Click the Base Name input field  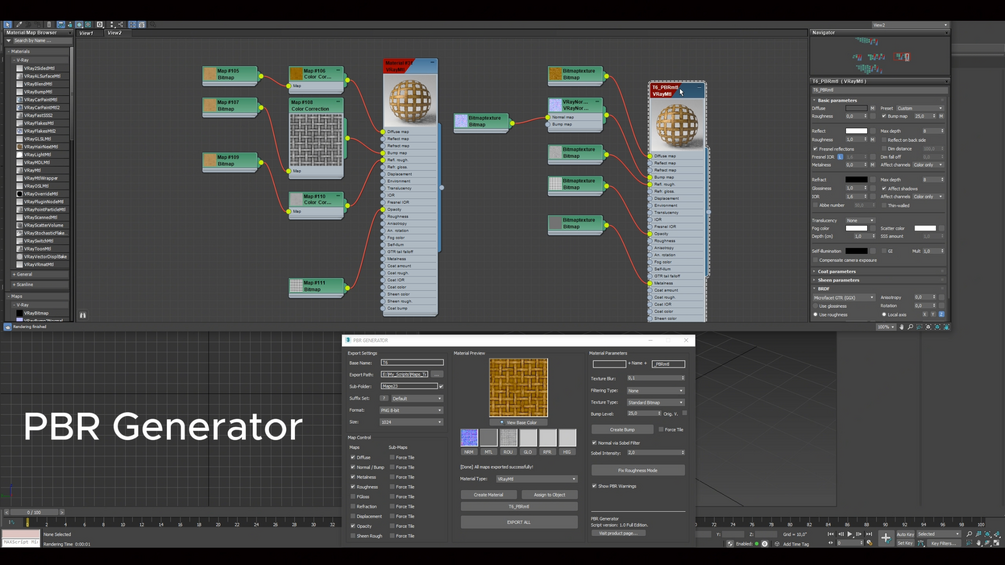[x=411, y=363]
